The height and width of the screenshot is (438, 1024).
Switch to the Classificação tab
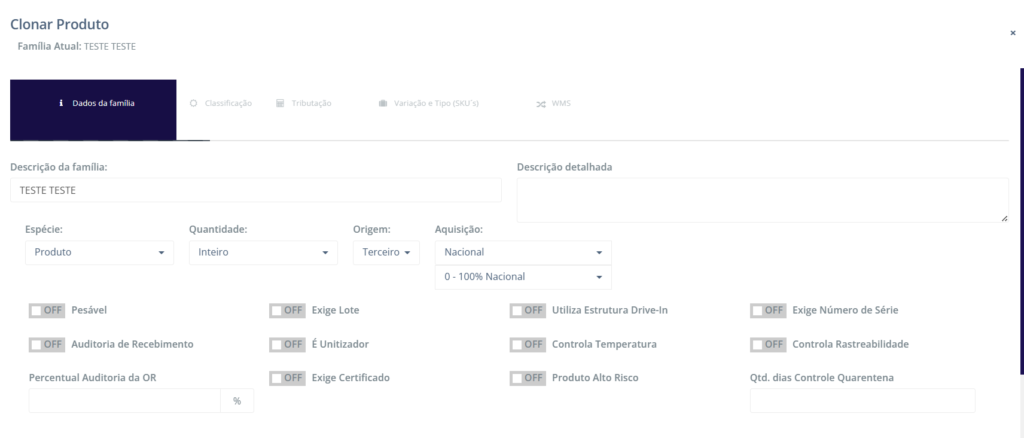point(228,103)
